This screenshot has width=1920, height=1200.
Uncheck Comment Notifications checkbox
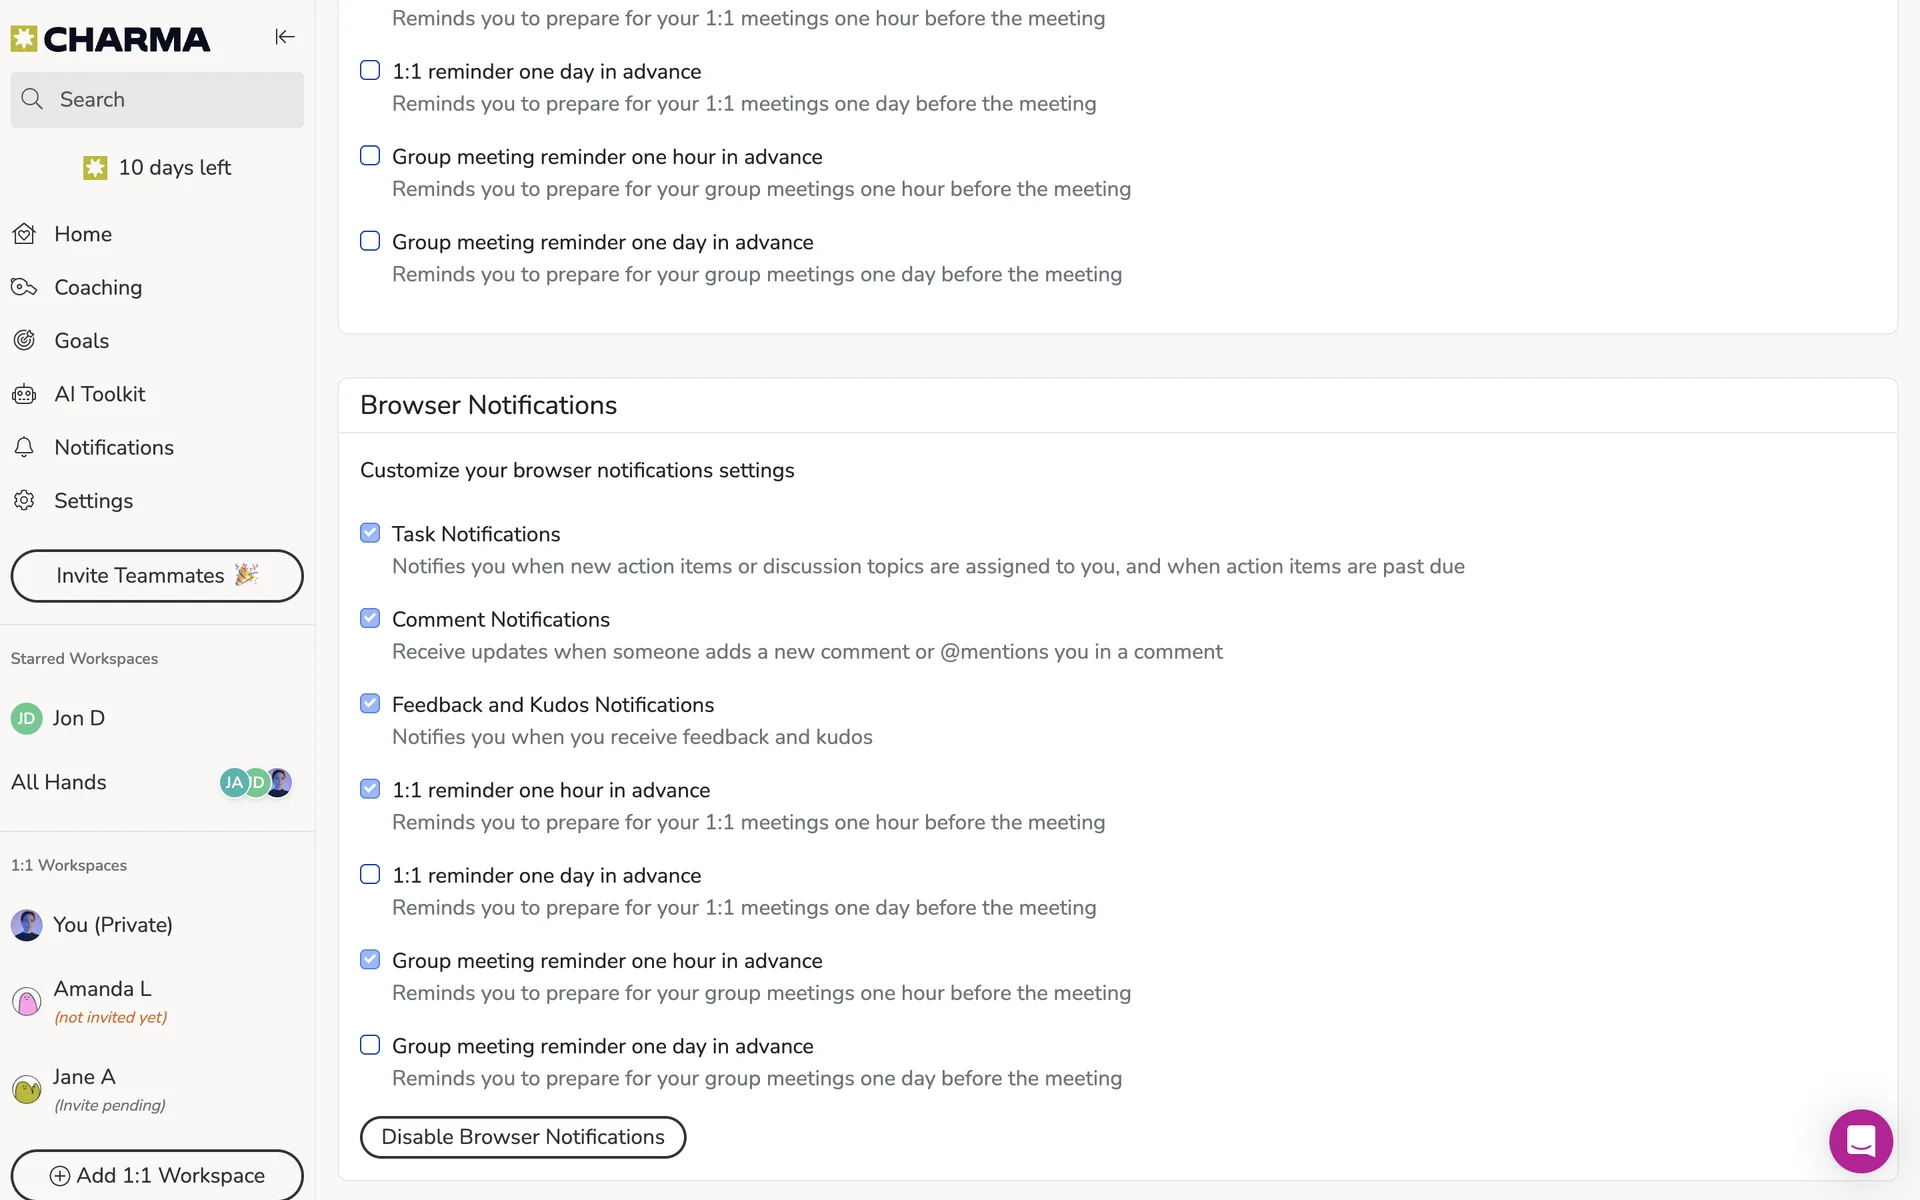tap(370, 618)
